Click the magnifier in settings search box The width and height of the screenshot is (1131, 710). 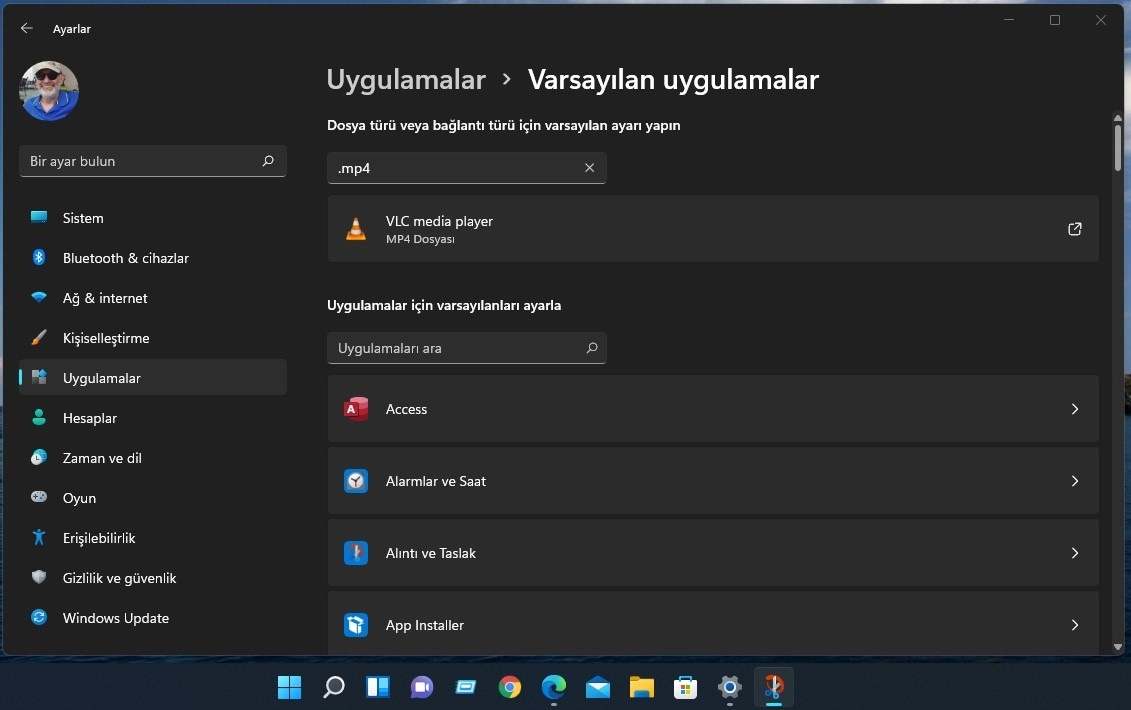tap(268, 161)
